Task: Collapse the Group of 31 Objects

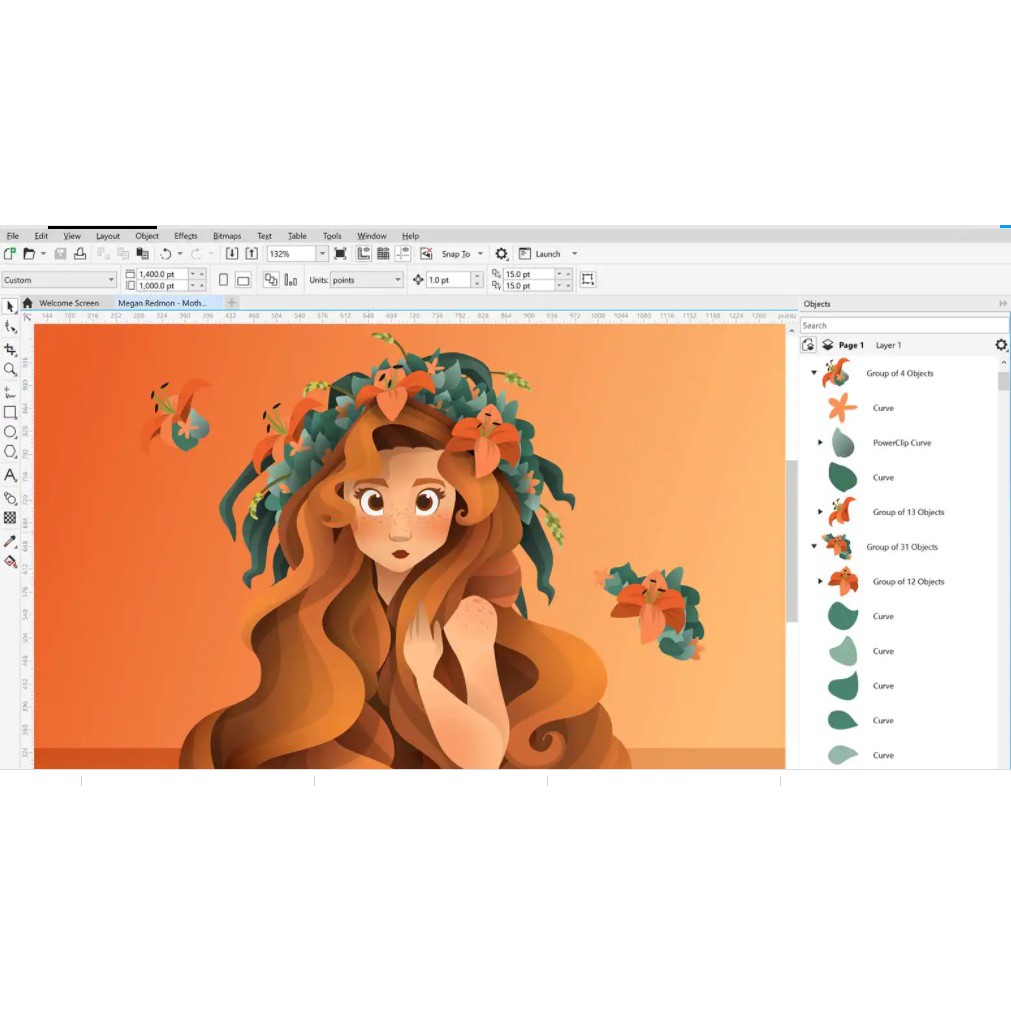Action: [x=814, y=546]
